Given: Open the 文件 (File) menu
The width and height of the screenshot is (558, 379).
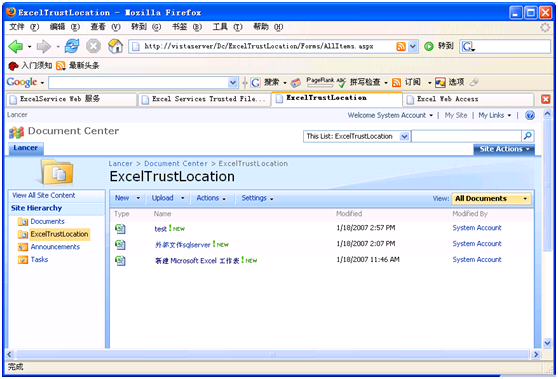Looking at the screenshot, I should pyautogui.click(x=24, y=27).
